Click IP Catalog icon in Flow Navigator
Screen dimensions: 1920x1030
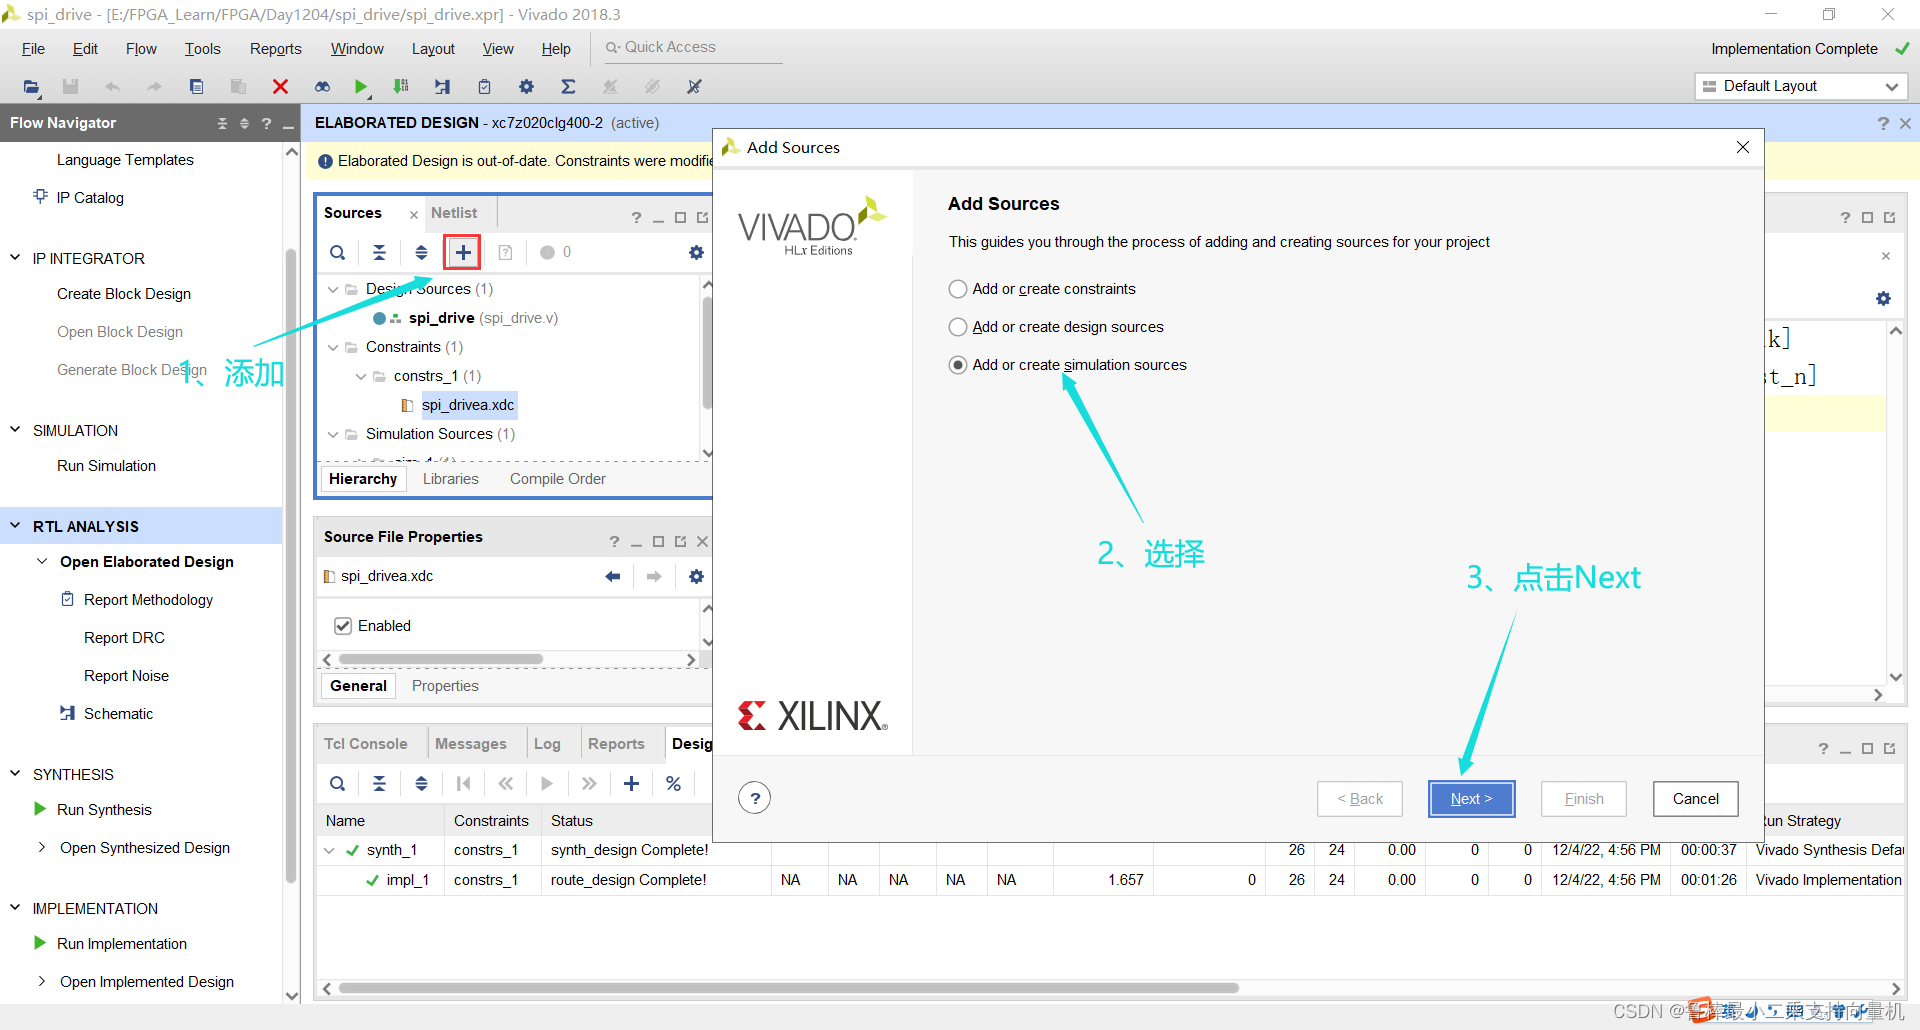point(40,196)
